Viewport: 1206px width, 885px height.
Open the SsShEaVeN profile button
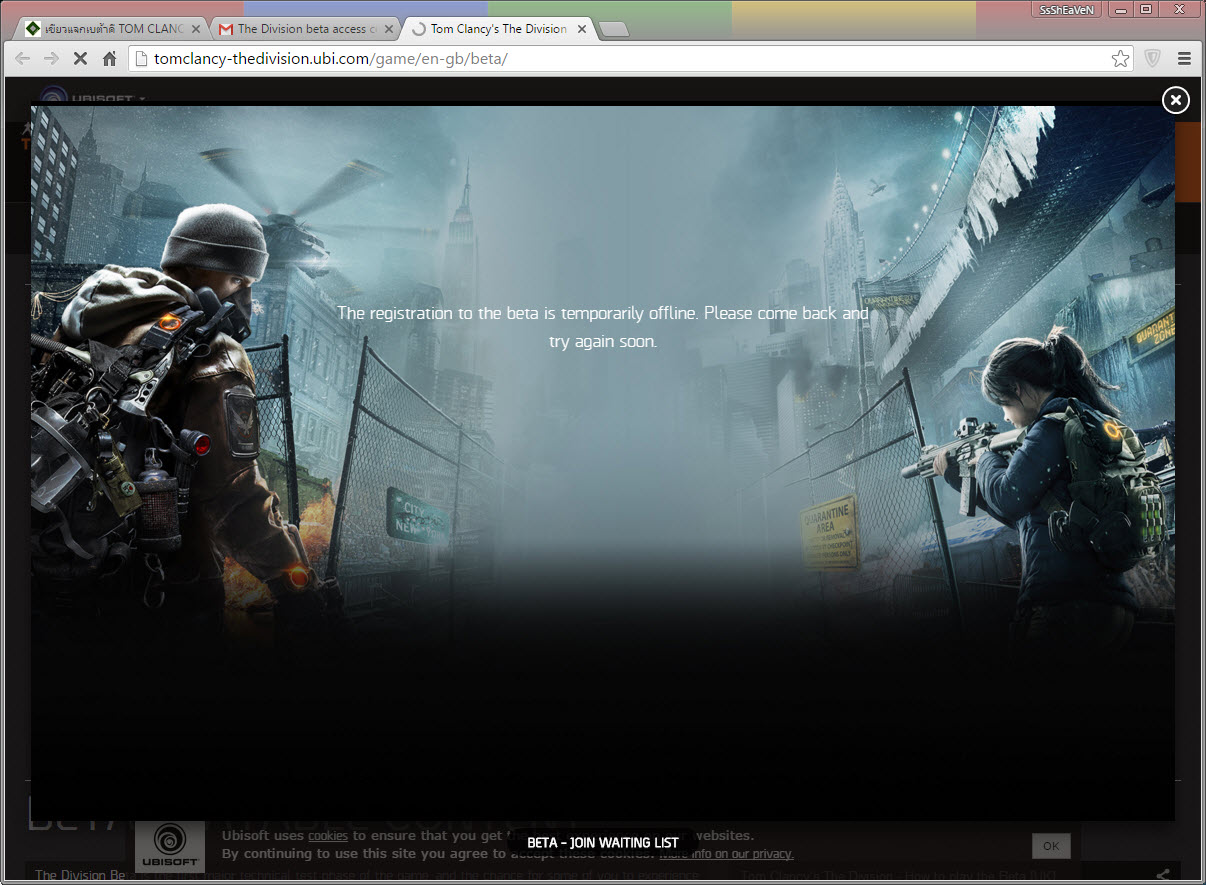tap(1068, 9)
